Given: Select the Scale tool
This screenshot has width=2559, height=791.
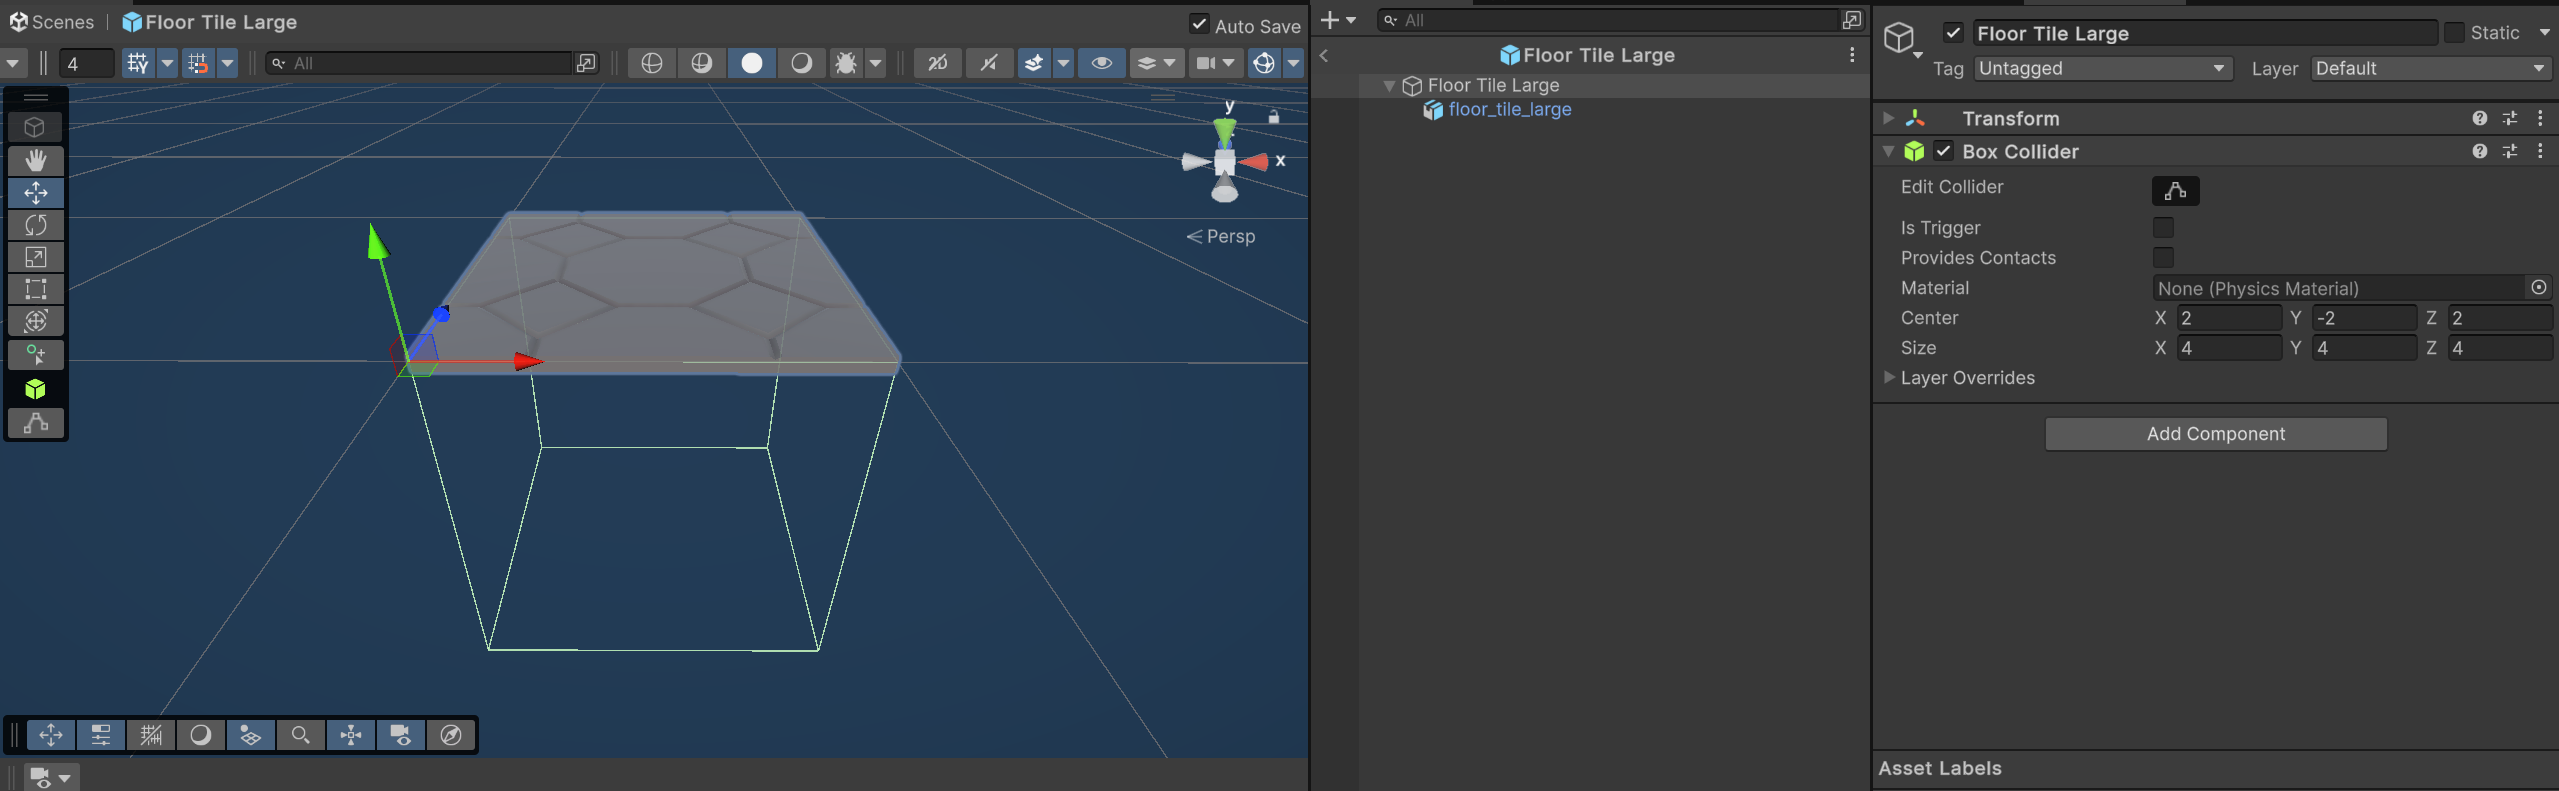Looking at the screenshot, I should (36, 257).
